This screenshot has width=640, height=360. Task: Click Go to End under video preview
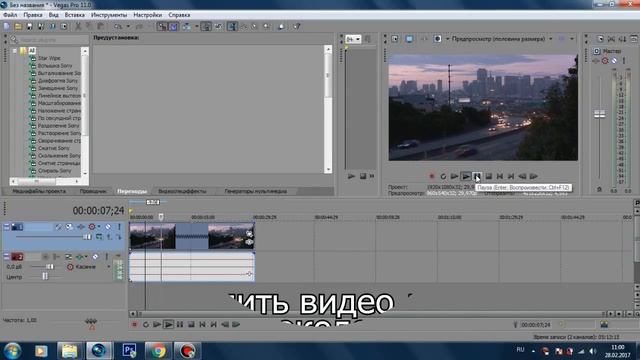[x=511, y=176]
